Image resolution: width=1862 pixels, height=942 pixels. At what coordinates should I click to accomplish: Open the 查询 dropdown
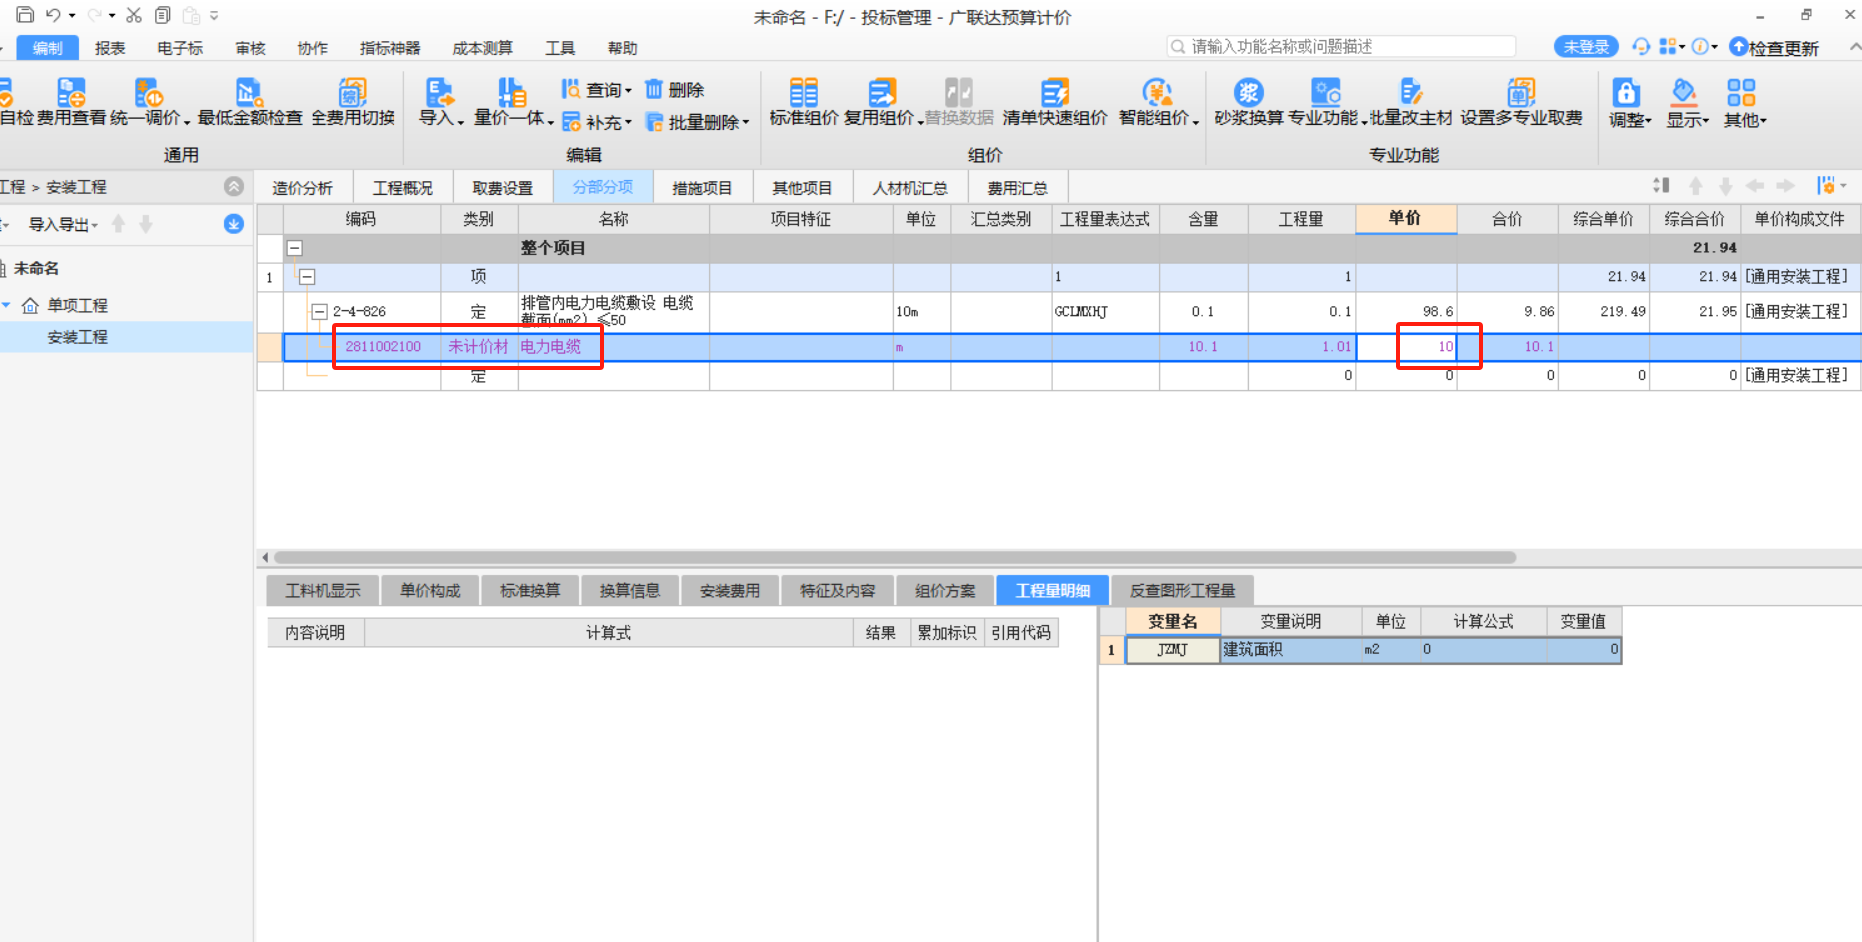click(x=597, y=89)
